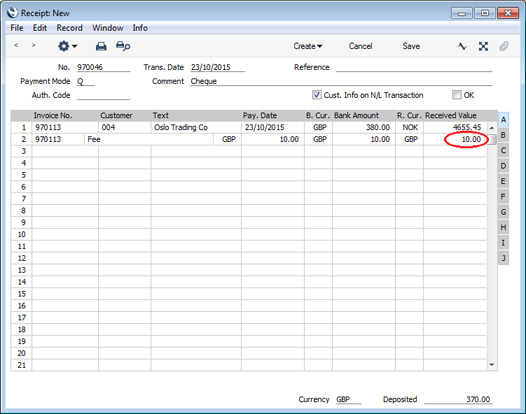The height and width of the screenshot is (414, 526).
Task: Click the Standard ERP logo icon
Action: point(12,13)
